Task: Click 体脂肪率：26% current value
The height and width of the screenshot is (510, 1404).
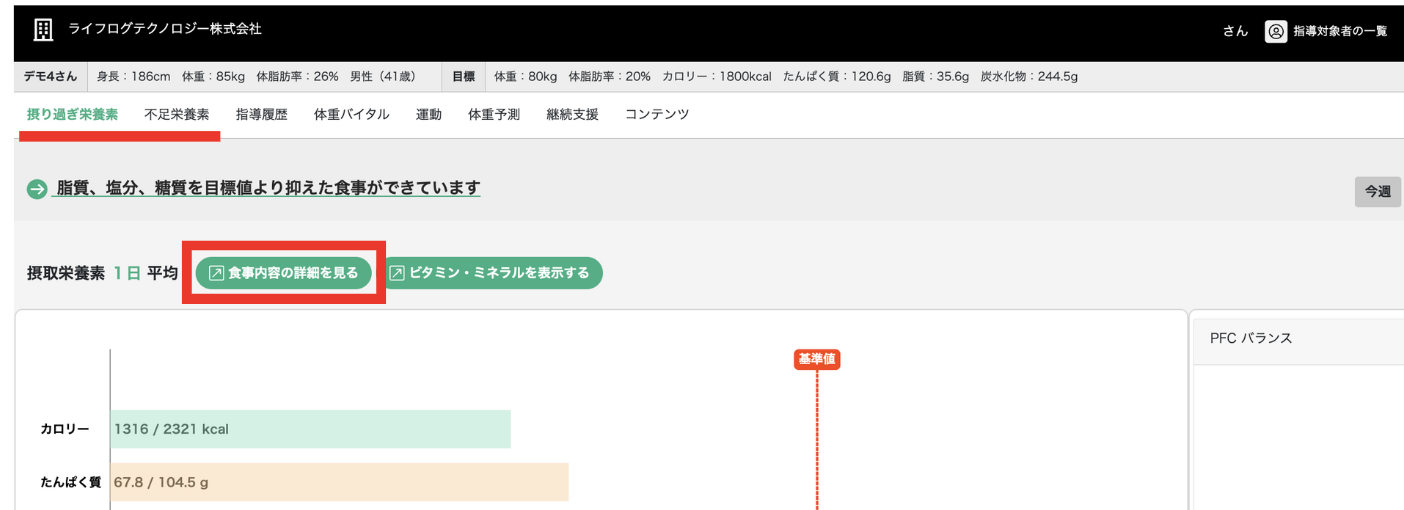Action: 297,76
